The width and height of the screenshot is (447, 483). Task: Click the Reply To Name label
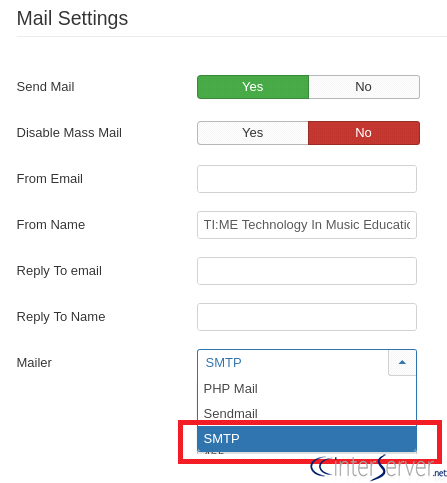[x=61, y=317]
